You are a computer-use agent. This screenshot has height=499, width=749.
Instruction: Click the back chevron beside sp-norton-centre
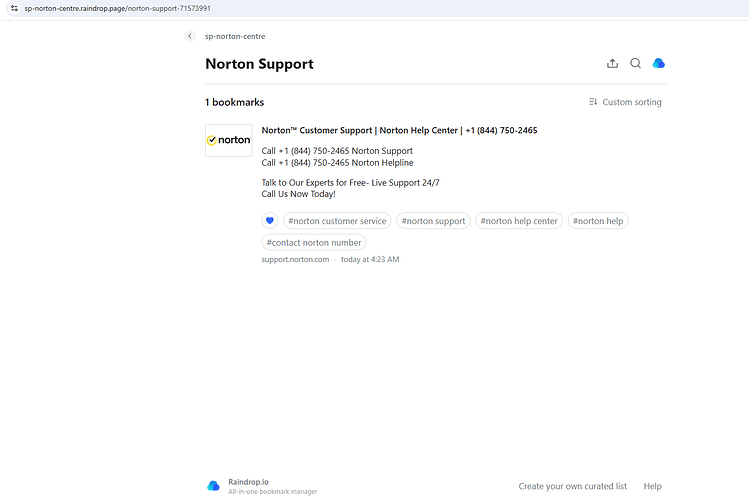coord(190,36)
